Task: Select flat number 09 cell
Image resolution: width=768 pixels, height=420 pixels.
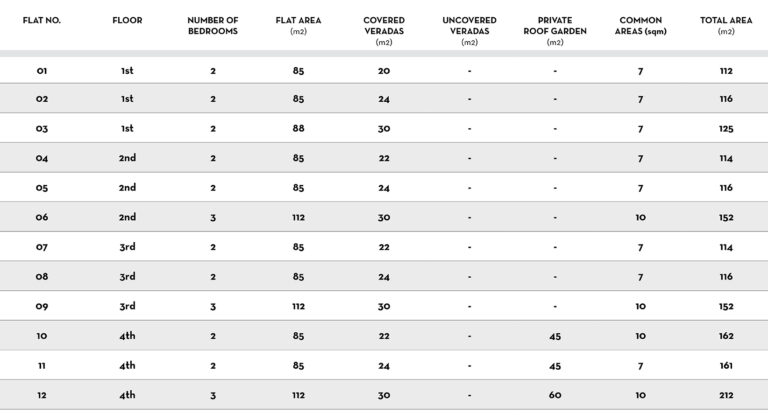Action: tap(42, 306)
